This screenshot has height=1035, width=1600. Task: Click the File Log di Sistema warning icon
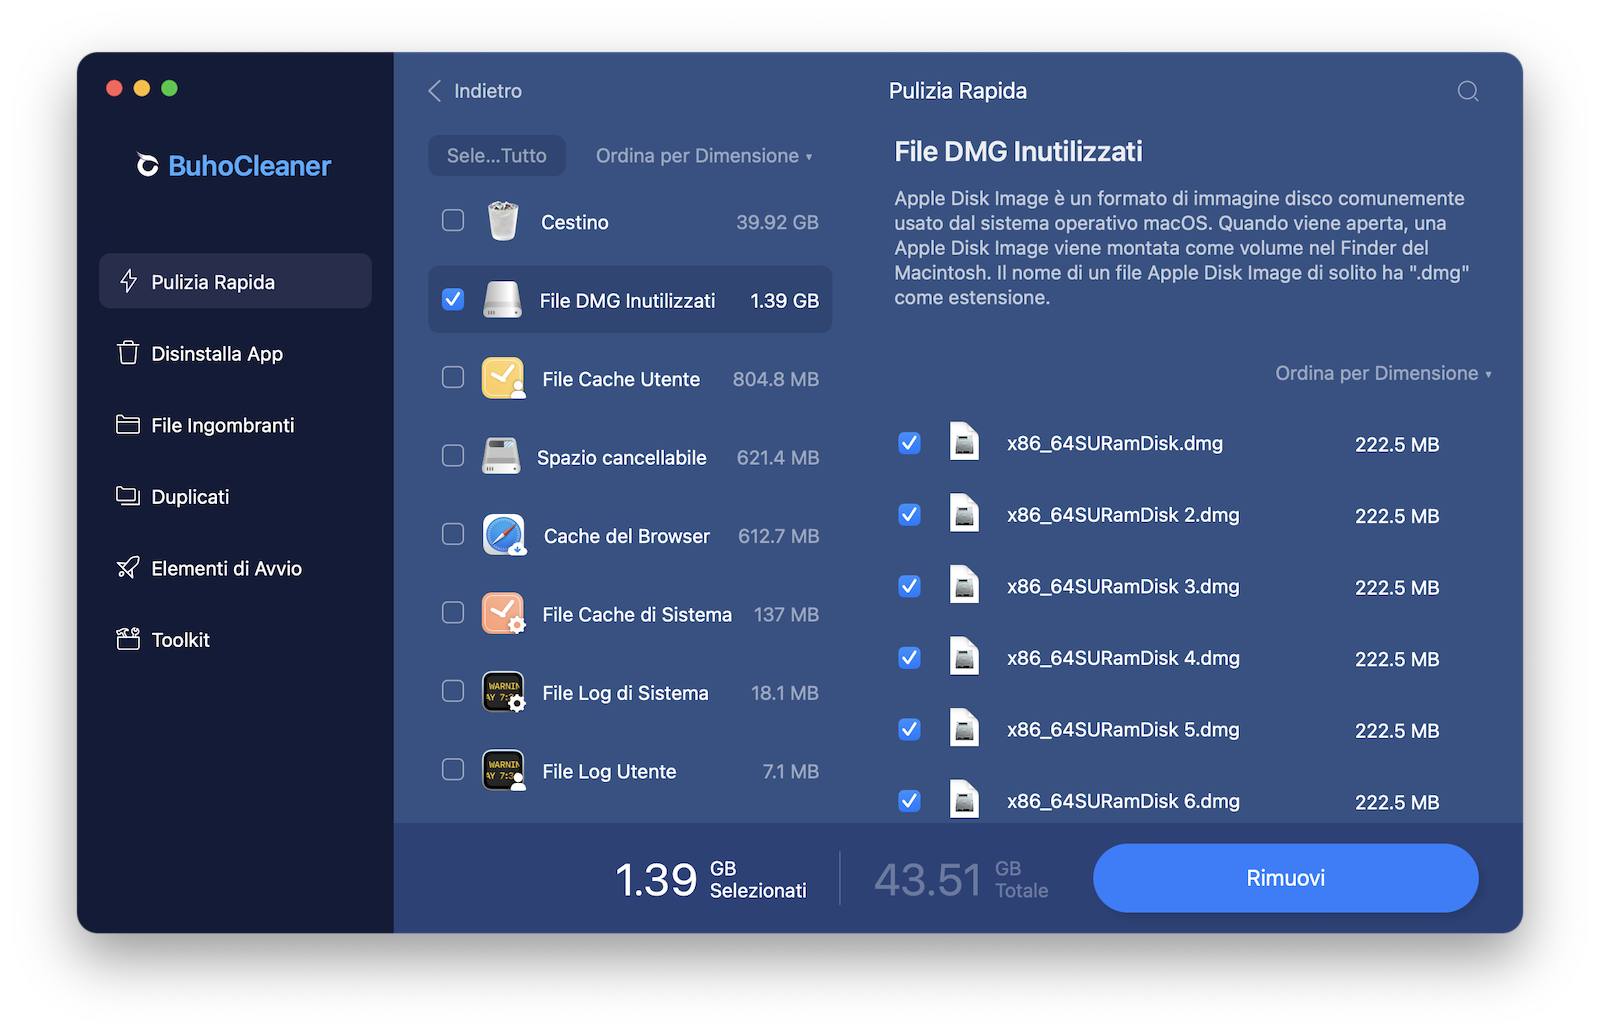503,691
